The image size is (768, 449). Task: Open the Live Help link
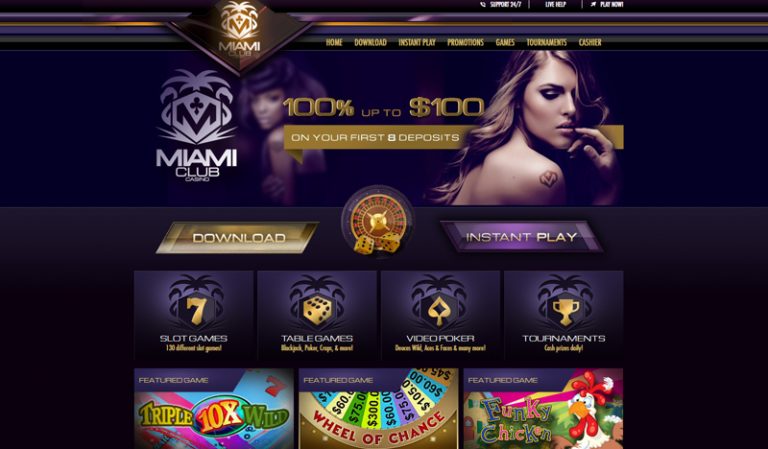(555, 4)
